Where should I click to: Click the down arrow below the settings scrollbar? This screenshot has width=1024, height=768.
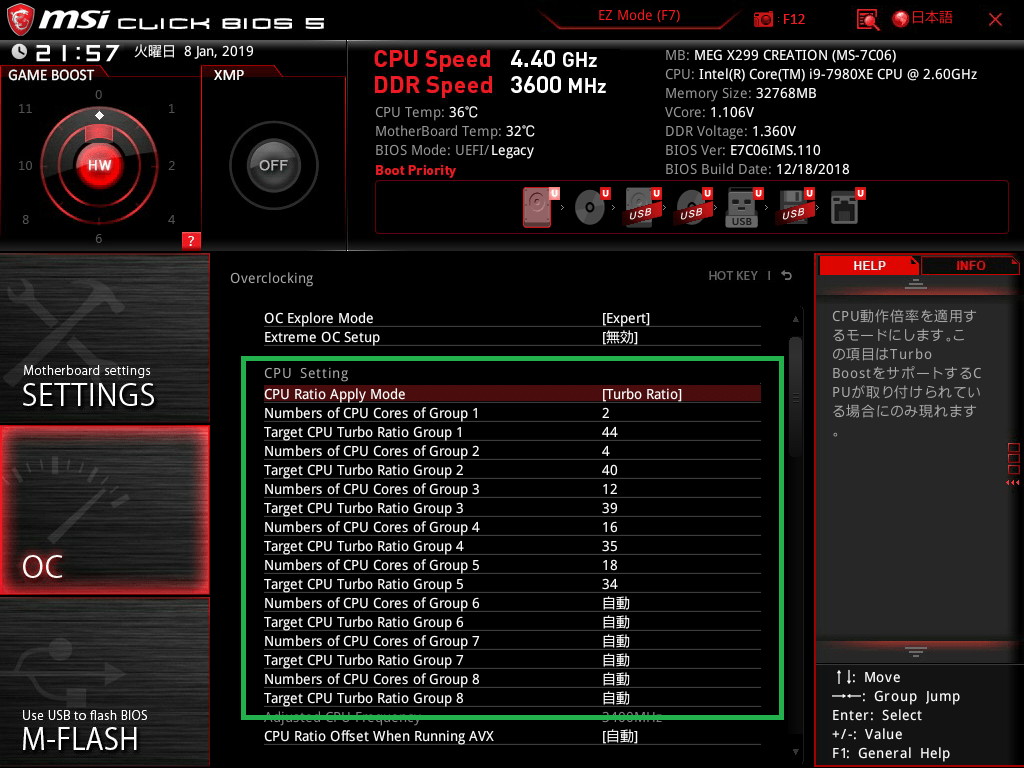pyautogui.click(x=795, y=752)
